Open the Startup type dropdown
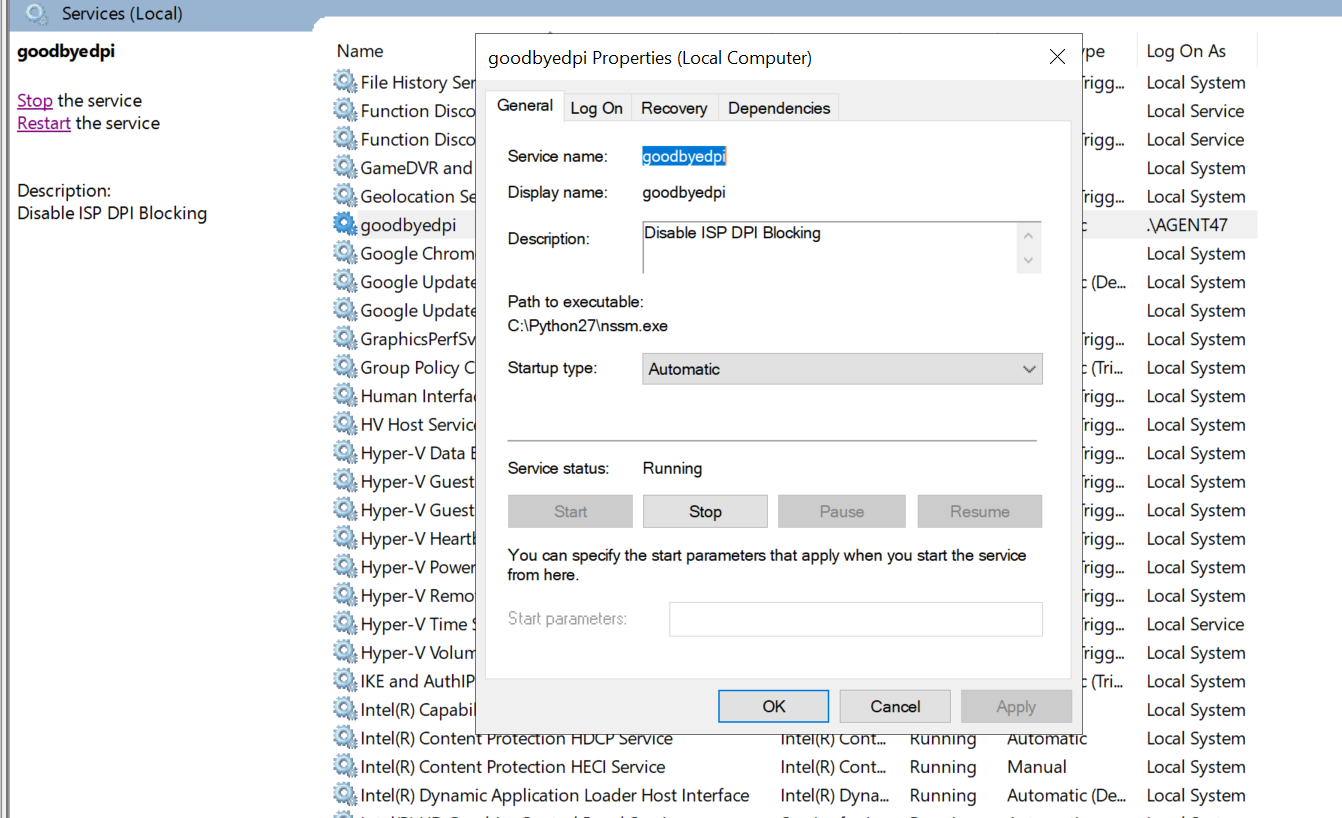This screenshot has height=818, width=1342. pyautogui.click(x=842, y=369)
